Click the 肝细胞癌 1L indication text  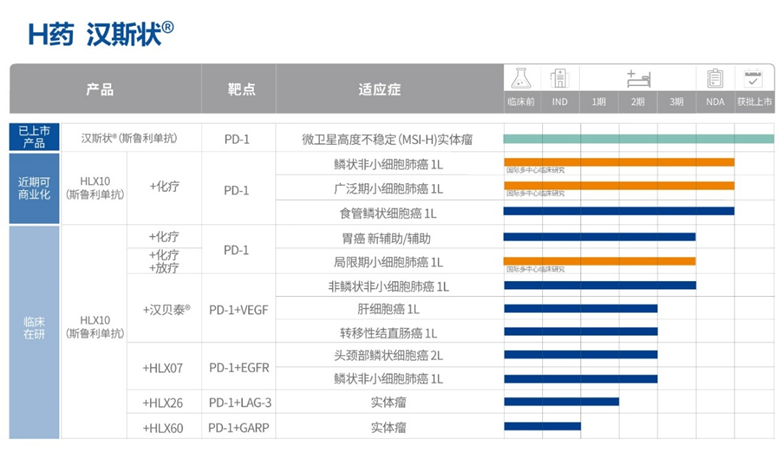[389, 309]
